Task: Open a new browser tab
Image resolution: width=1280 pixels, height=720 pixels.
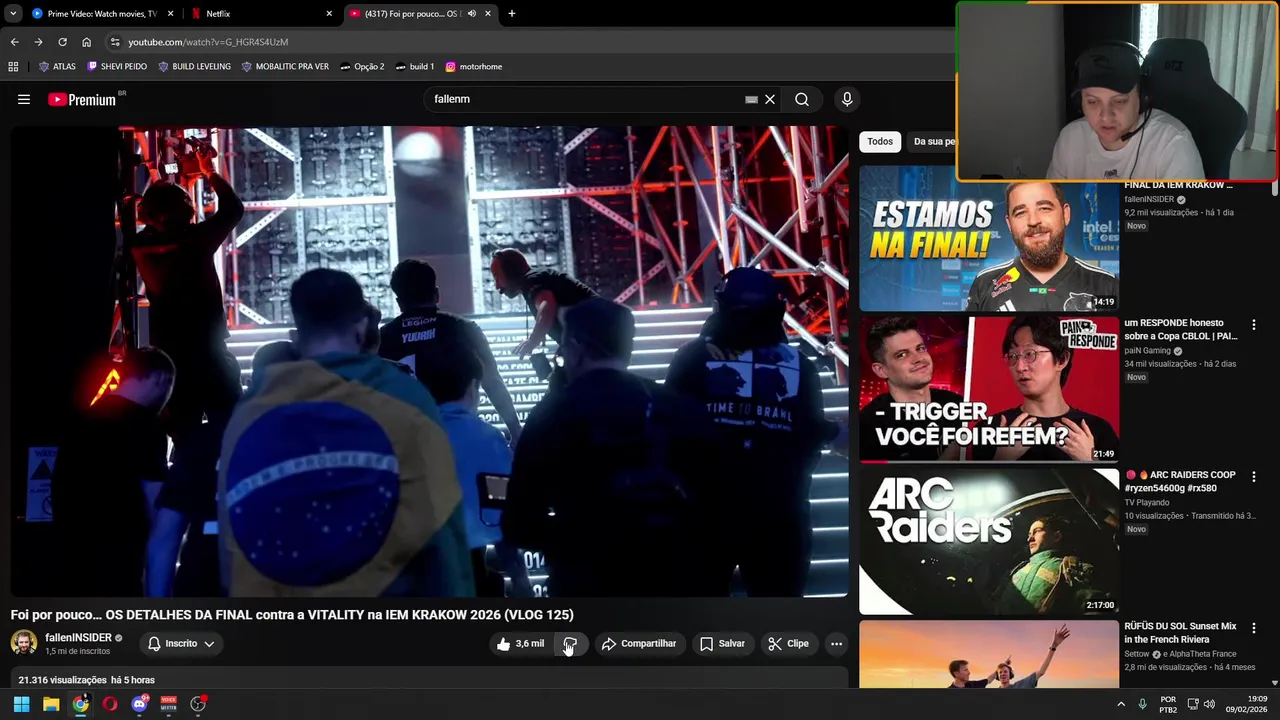Action: tap(512, 14)
